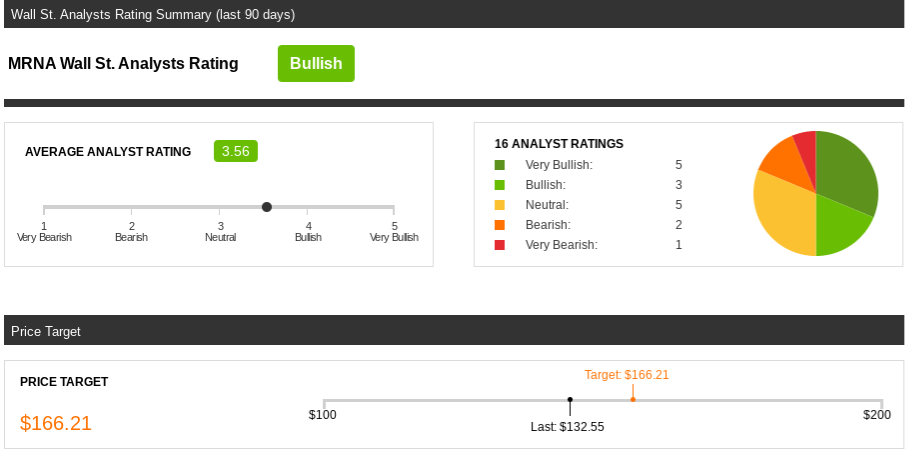Click the 'Very Bearish:' legend label

pyautogui.click(x=562, y=245)
